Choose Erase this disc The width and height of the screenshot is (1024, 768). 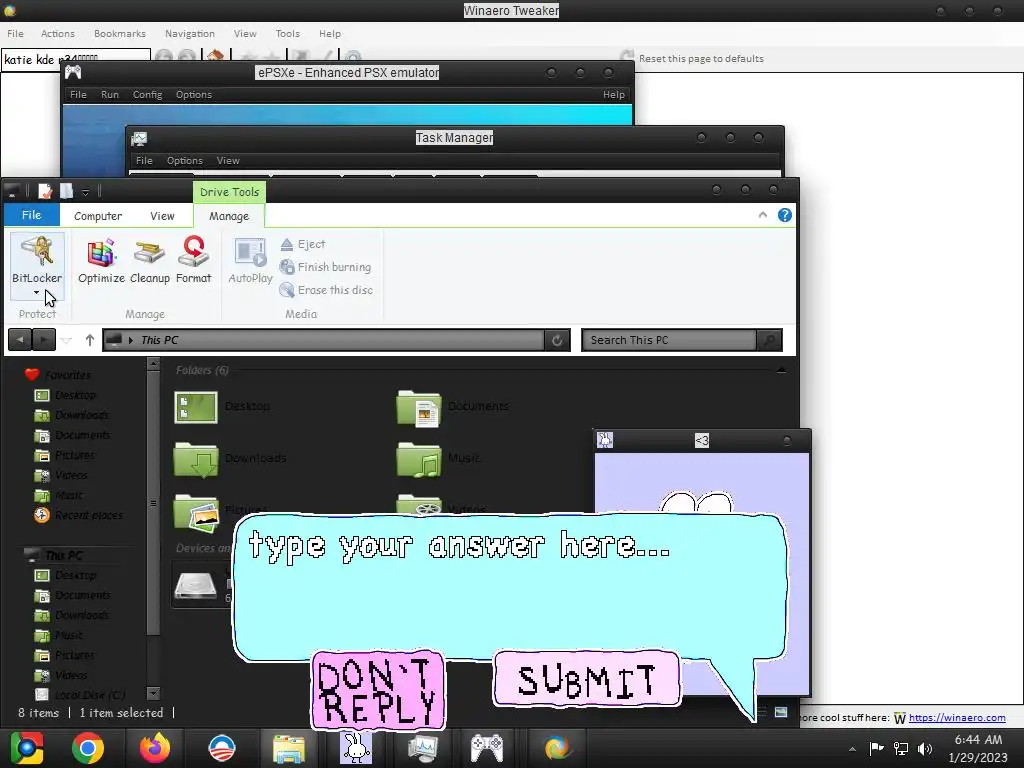[x=326, y=290]
